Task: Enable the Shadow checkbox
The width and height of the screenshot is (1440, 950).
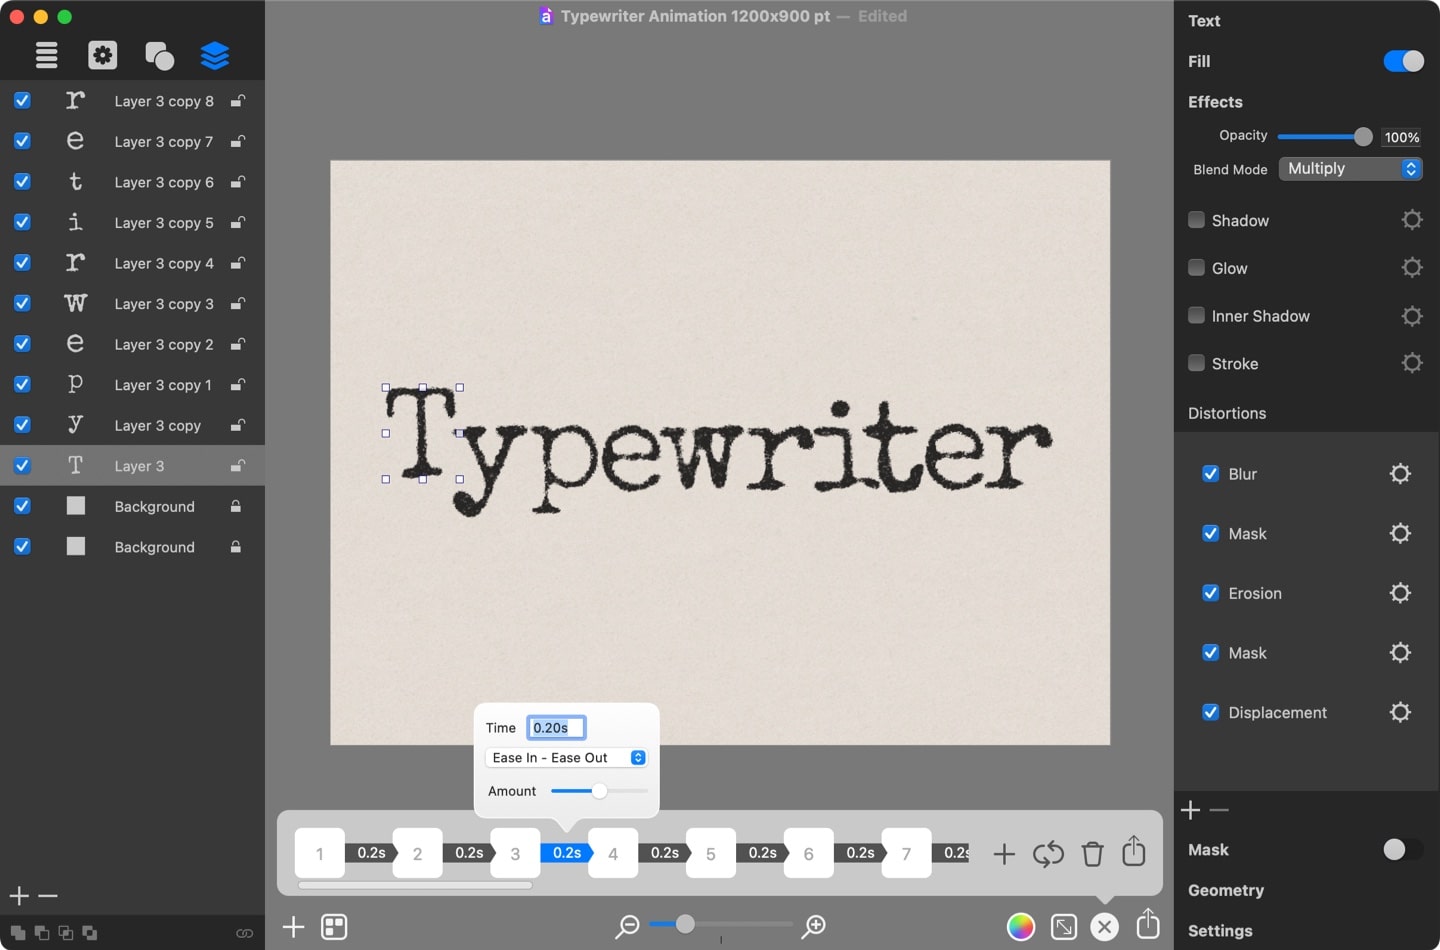Action: coord(1196,220)
